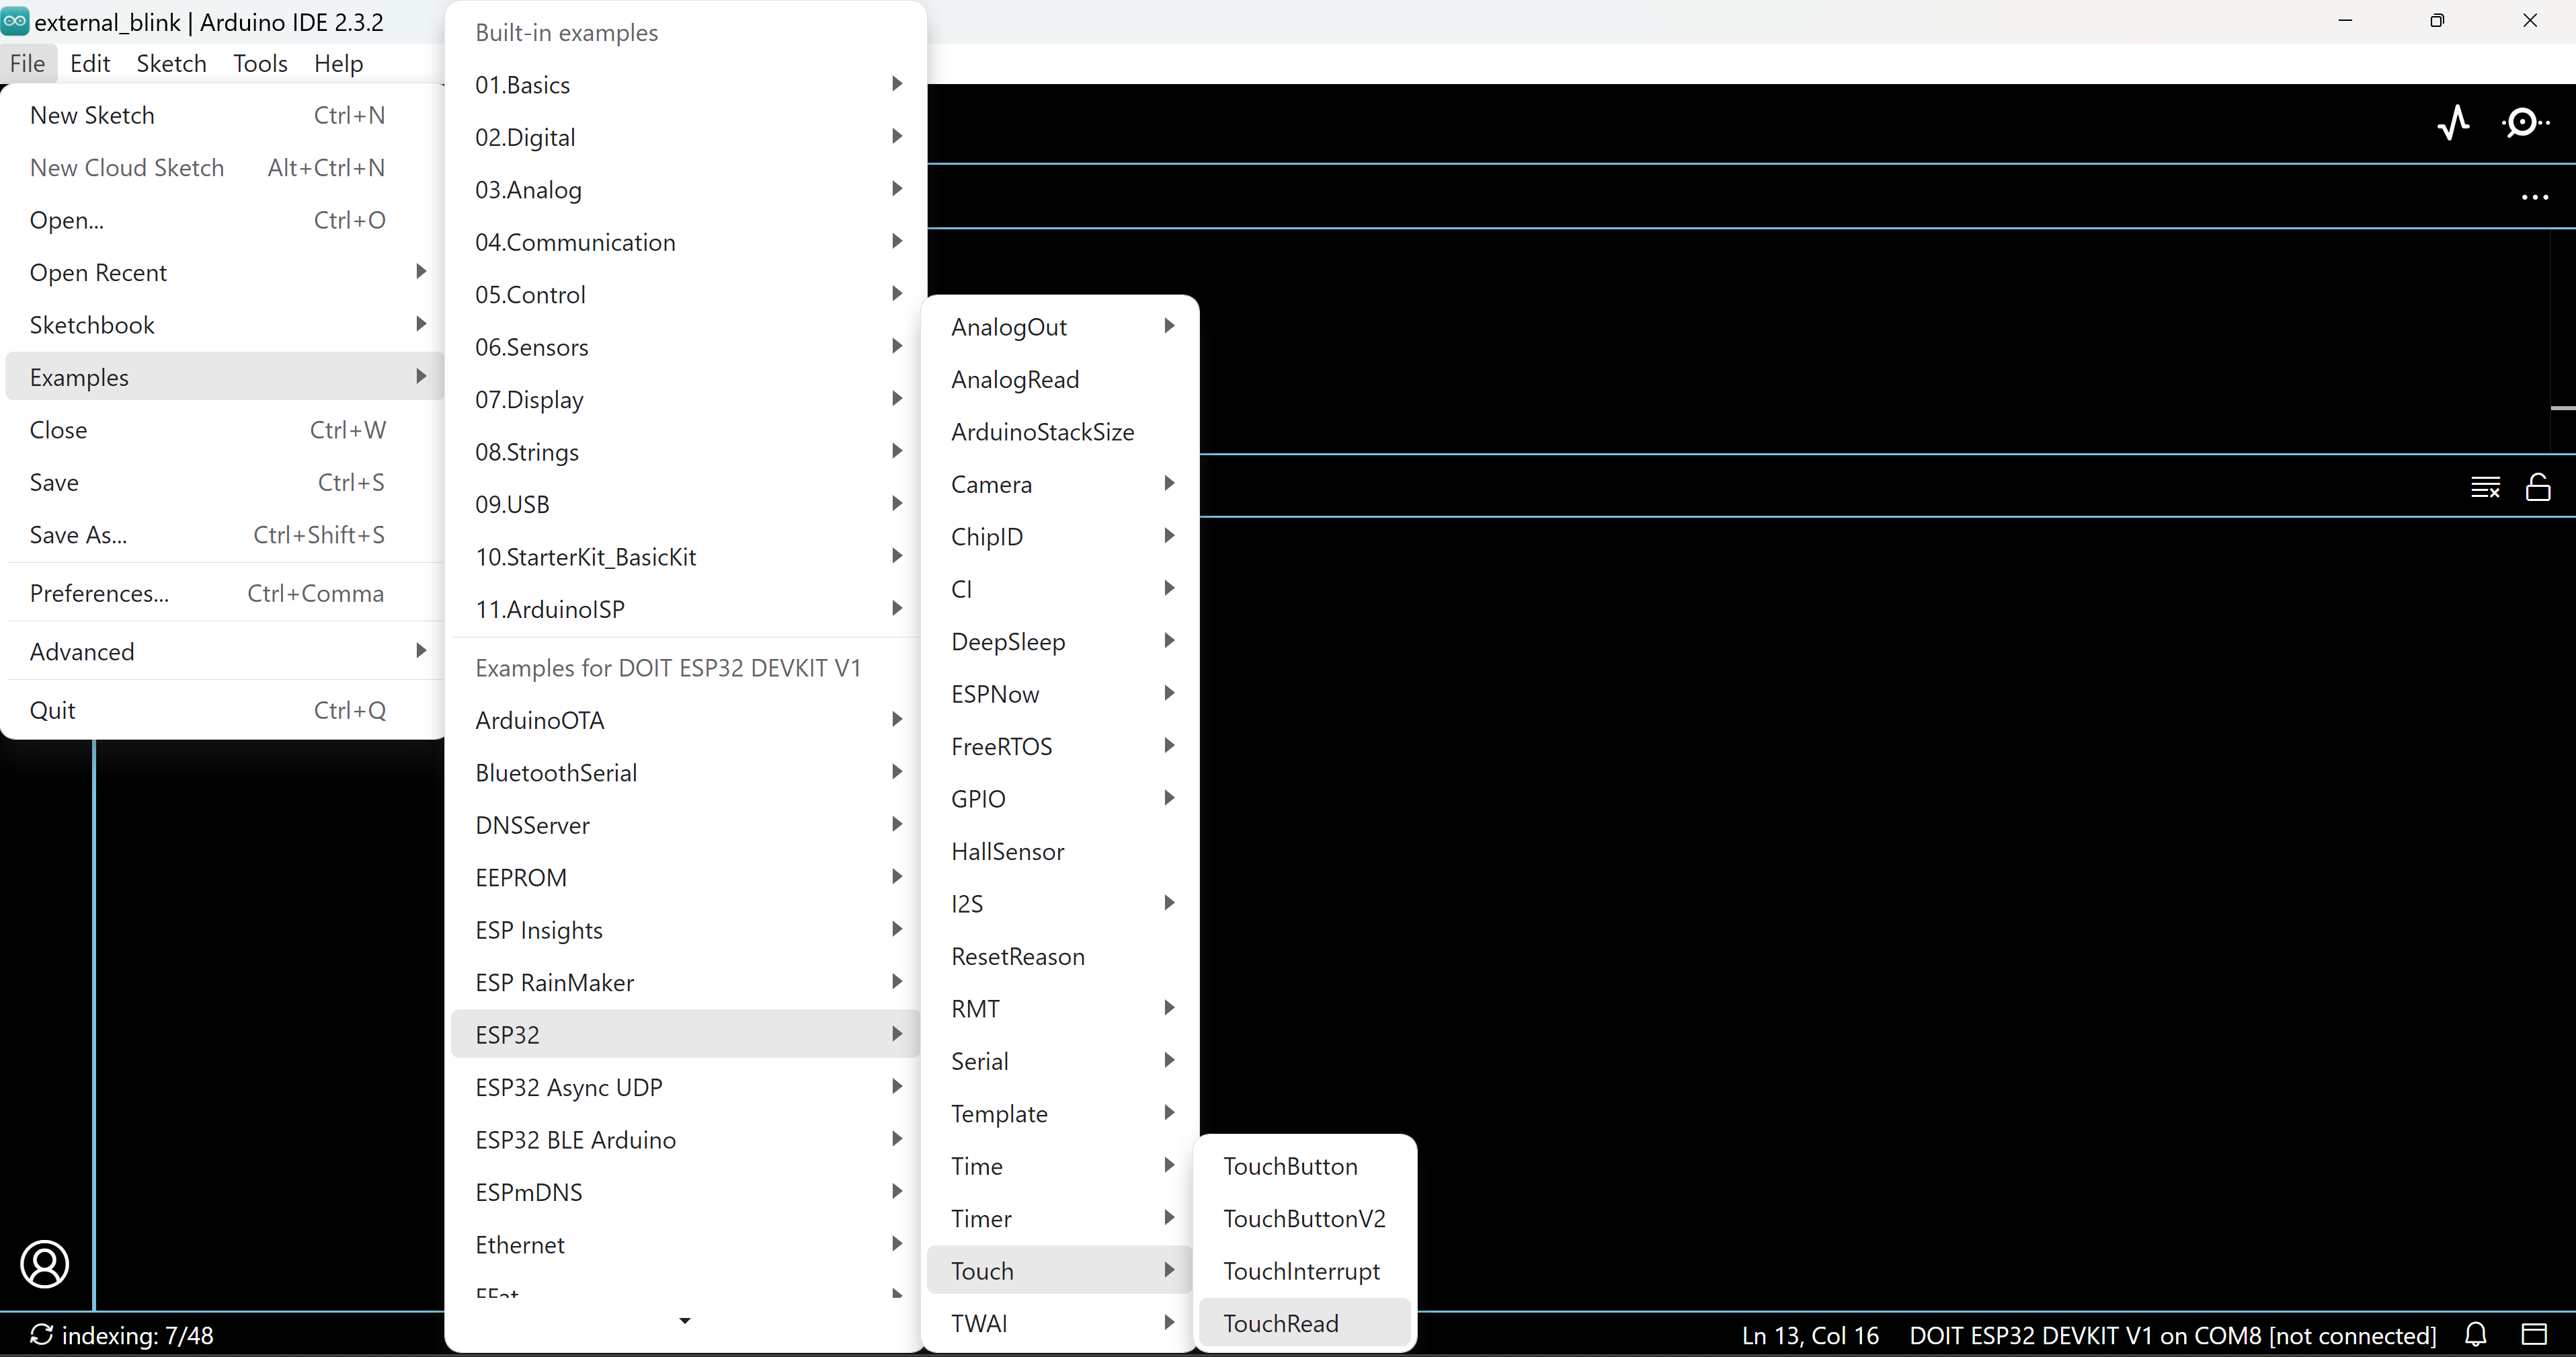
Task: Select the ESP32 examples entry
Action: (686, 1035)
